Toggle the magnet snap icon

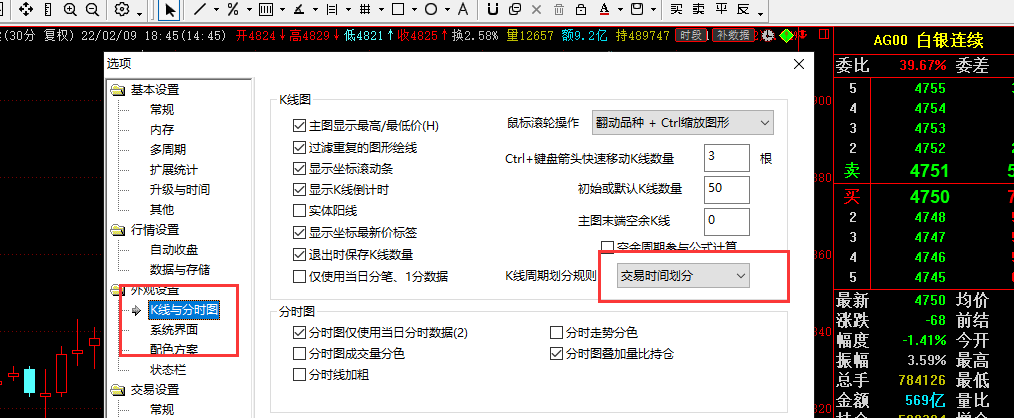(493, 9)
